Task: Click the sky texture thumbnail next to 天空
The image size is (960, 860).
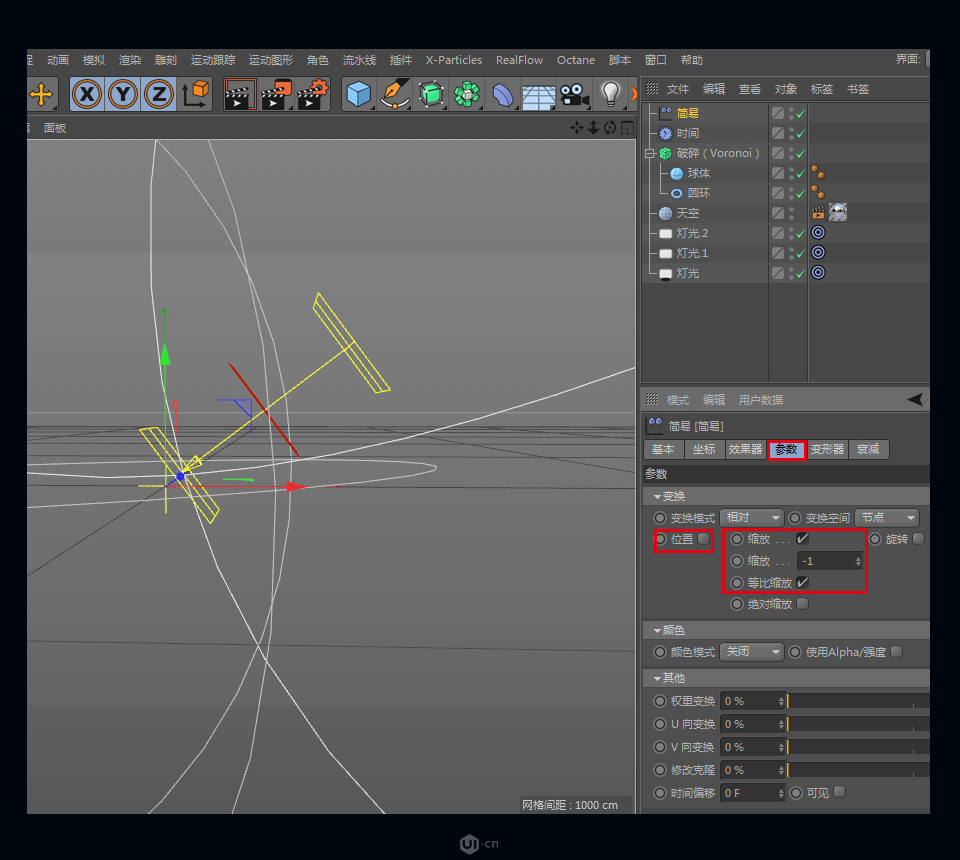Action: (x=838, y=212)
